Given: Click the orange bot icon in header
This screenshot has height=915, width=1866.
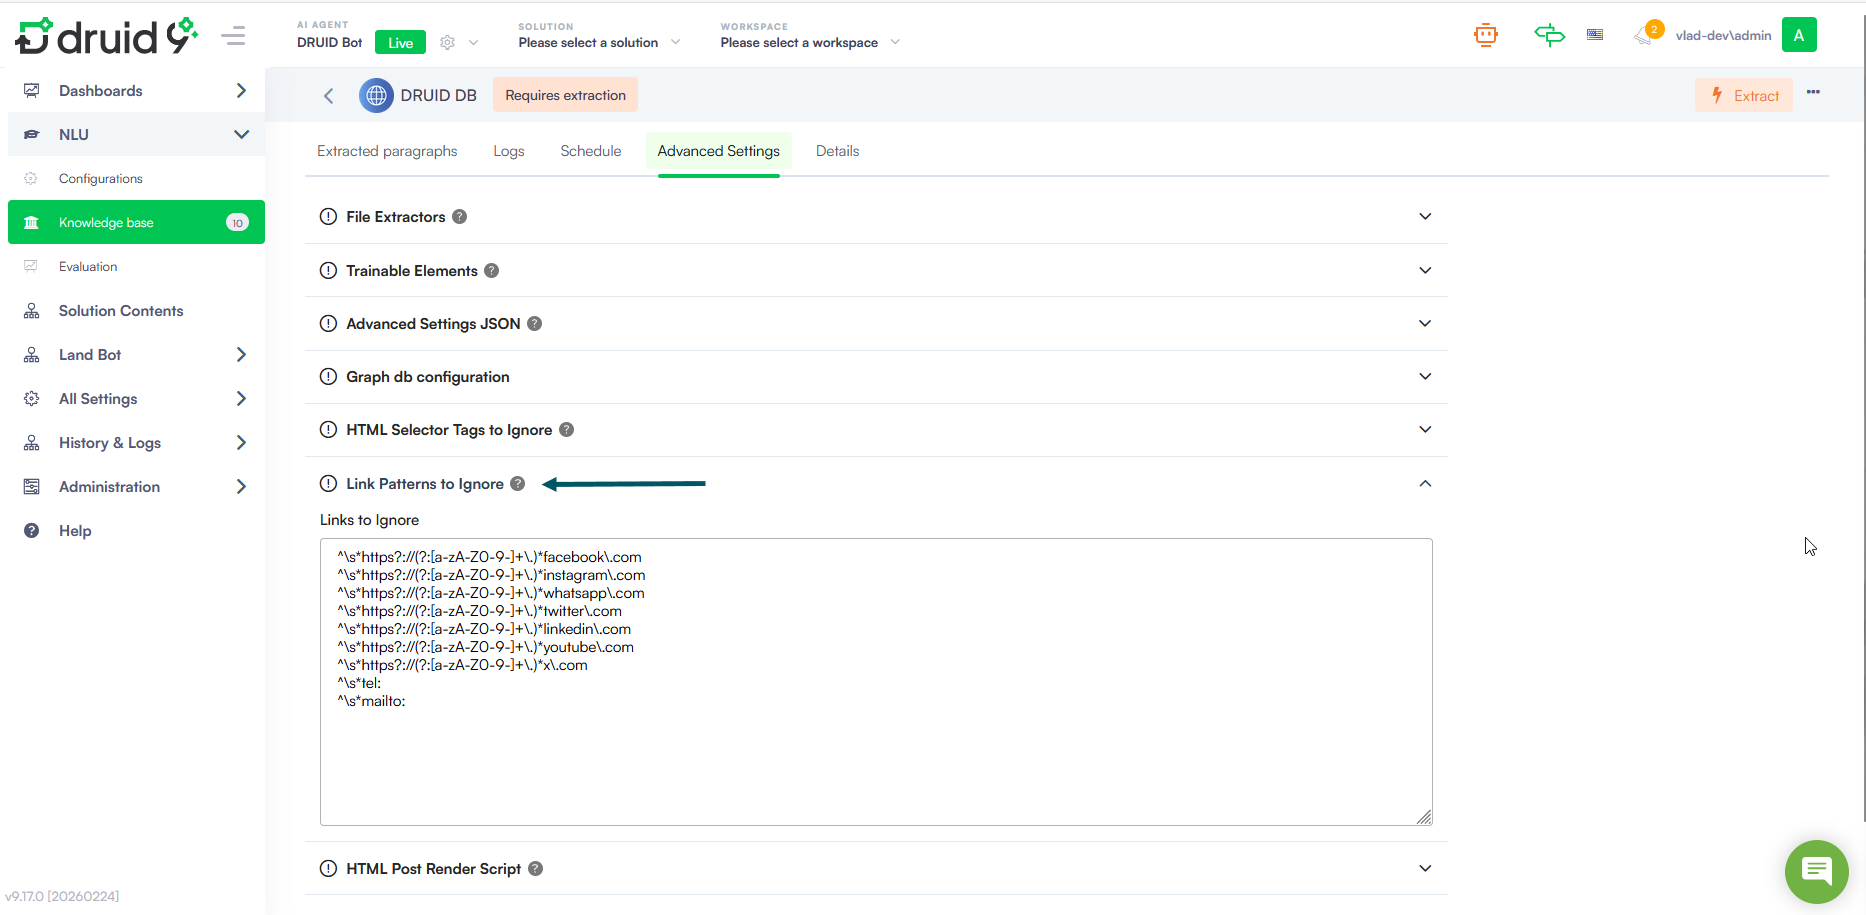Looking at the screenshot, I should point(1486,36).
